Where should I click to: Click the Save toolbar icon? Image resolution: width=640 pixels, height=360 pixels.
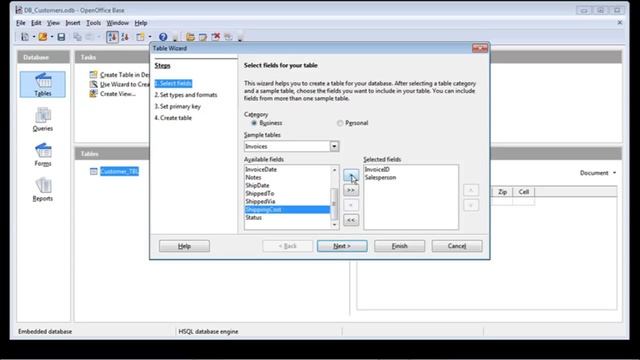click(61, 37)
